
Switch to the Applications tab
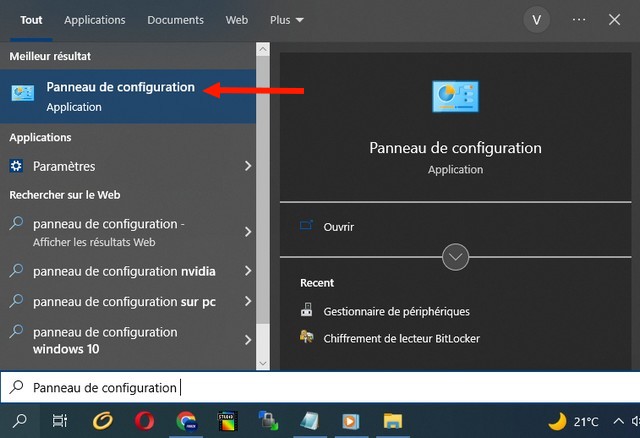tap(94, 20)
